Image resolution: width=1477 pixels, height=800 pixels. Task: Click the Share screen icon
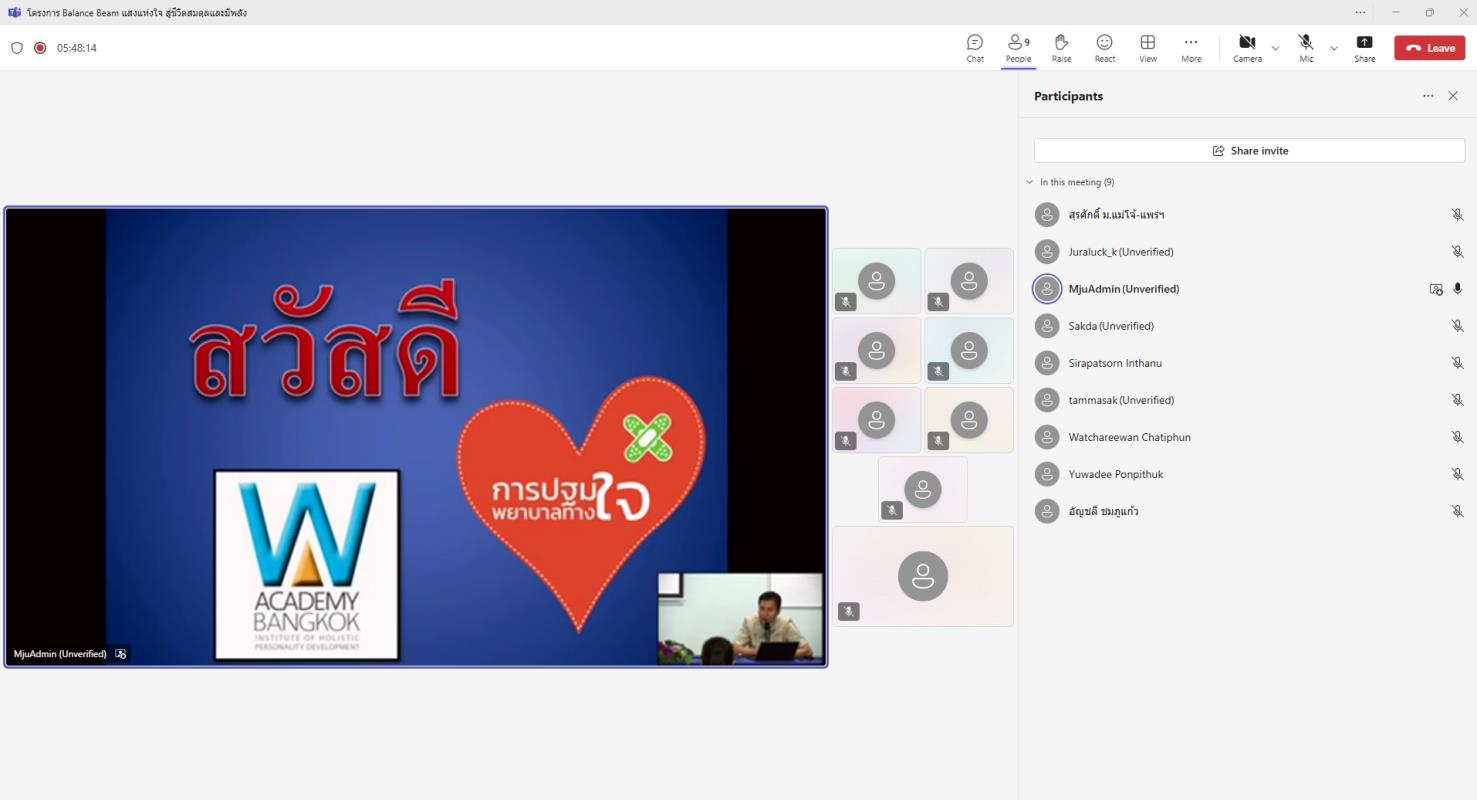[x=1364, y=47]
